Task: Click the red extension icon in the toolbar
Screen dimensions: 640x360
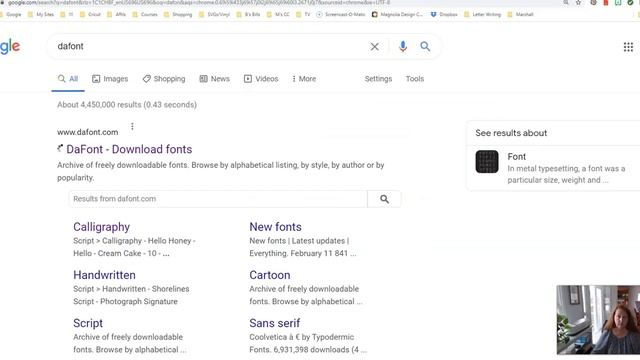Action: pyautogui.click(x=606, y=2)
